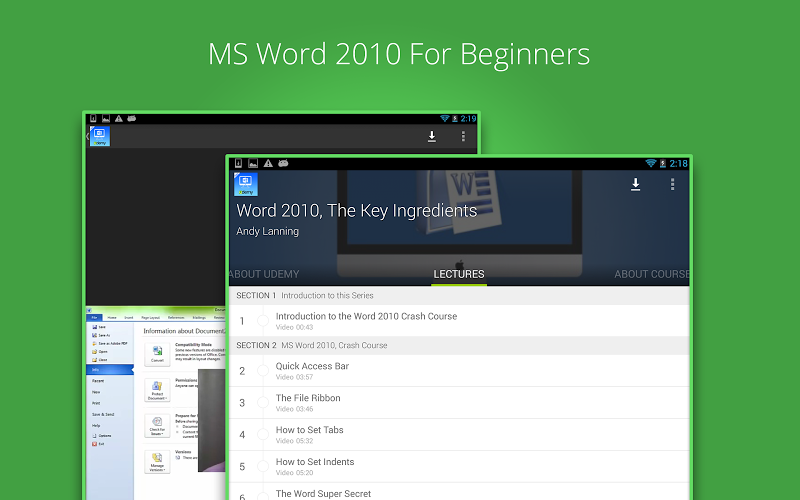
Task: Click the Exit icon in Word backstage menu
Action: [94, 444]
